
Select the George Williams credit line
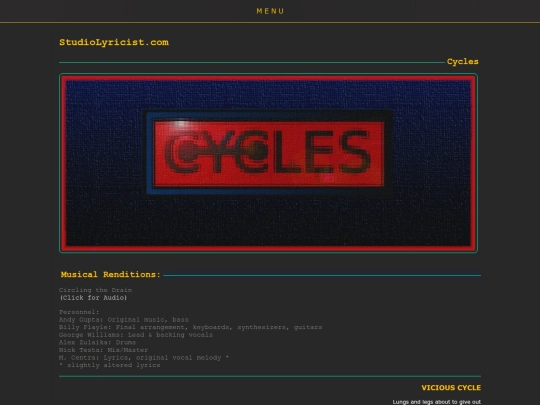click(136, 335)
